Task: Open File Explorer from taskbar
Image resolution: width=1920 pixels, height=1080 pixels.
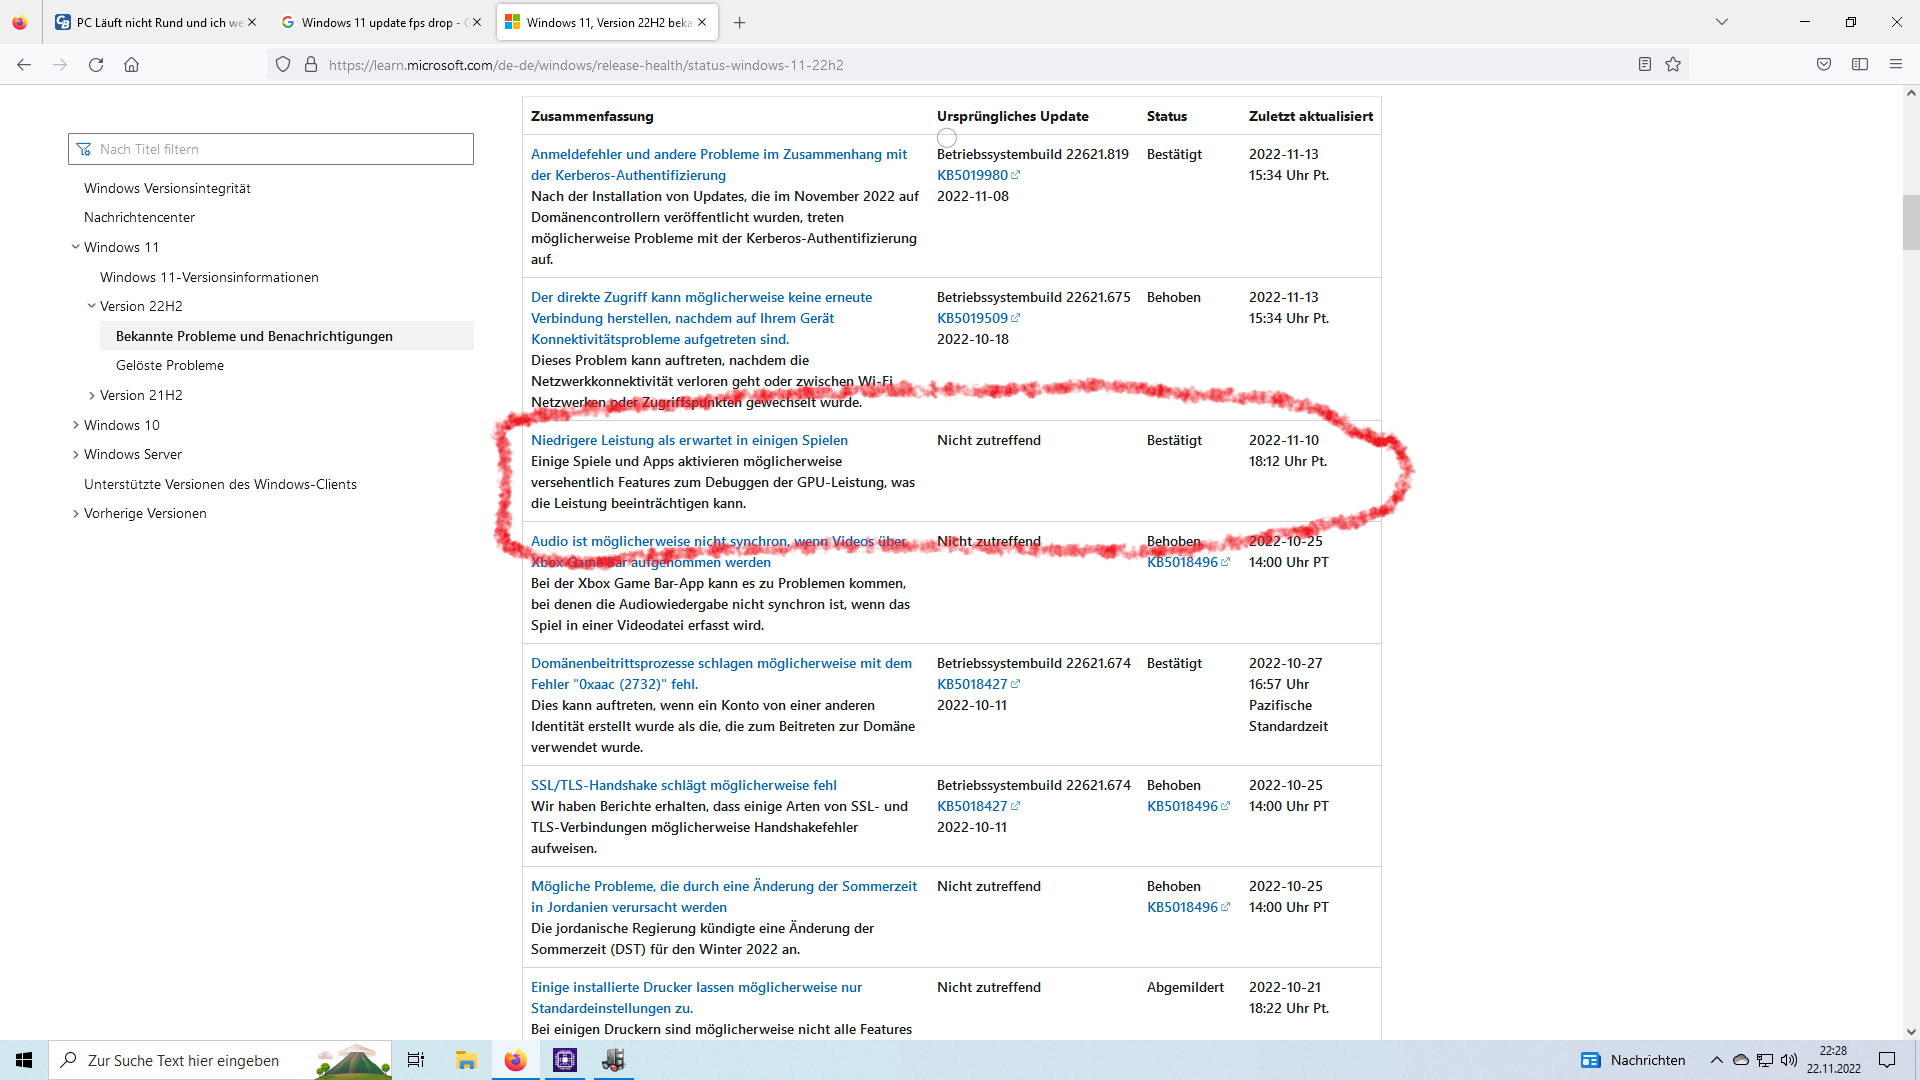Action: pos(466,1060)
